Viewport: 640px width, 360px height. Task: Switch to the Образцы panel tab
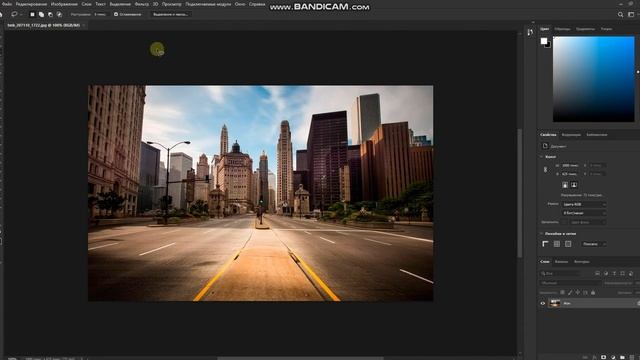[562, 29]
